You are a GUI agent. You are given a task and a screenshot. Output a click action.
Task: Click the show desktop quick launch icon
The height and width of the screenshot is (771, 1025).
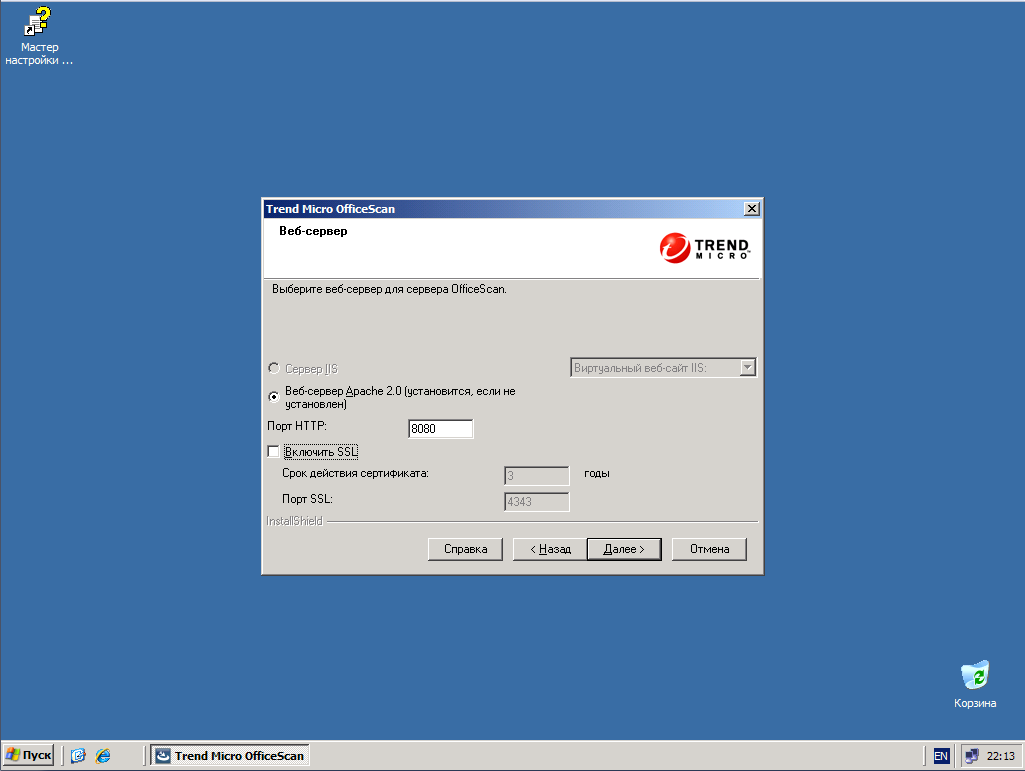click(x=78, y=756)
